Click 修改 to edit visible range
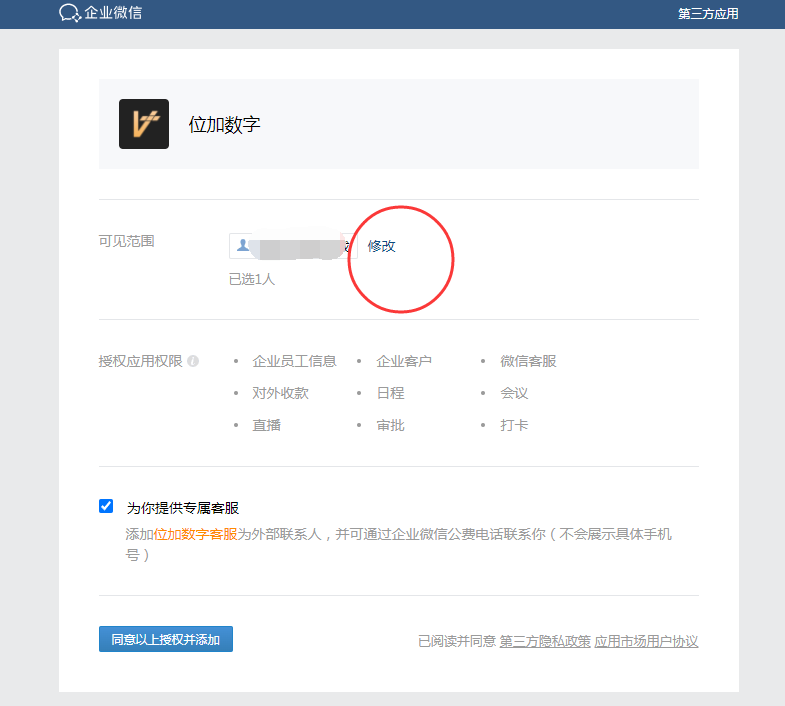 [x=381, y=246]
